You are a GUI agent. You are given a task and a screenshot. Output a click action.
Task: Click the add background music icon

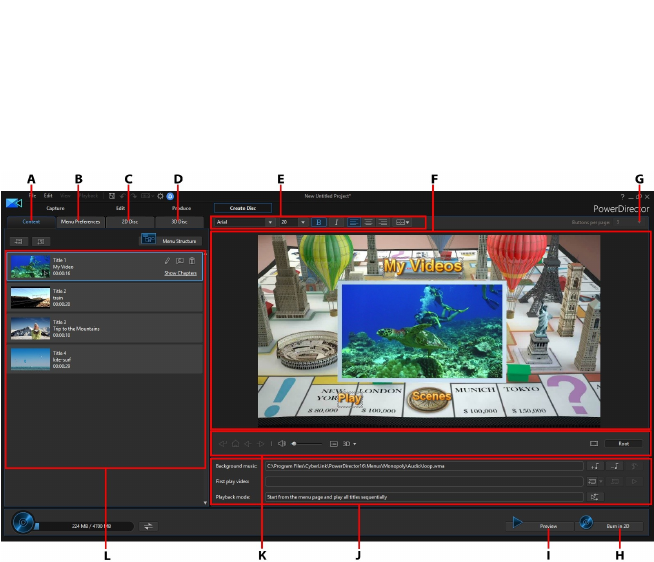(595, 466)
